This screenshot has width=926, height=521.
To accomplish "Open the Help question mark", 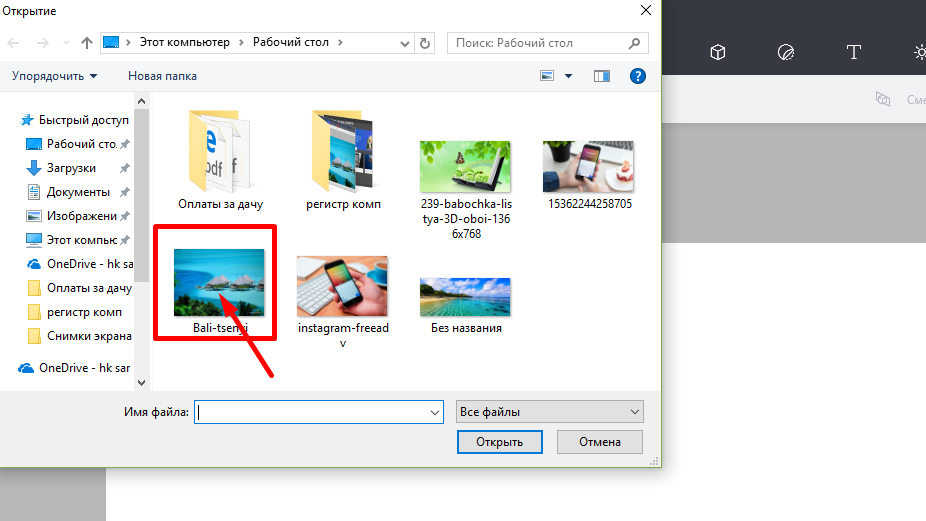I will click(638, 76).
